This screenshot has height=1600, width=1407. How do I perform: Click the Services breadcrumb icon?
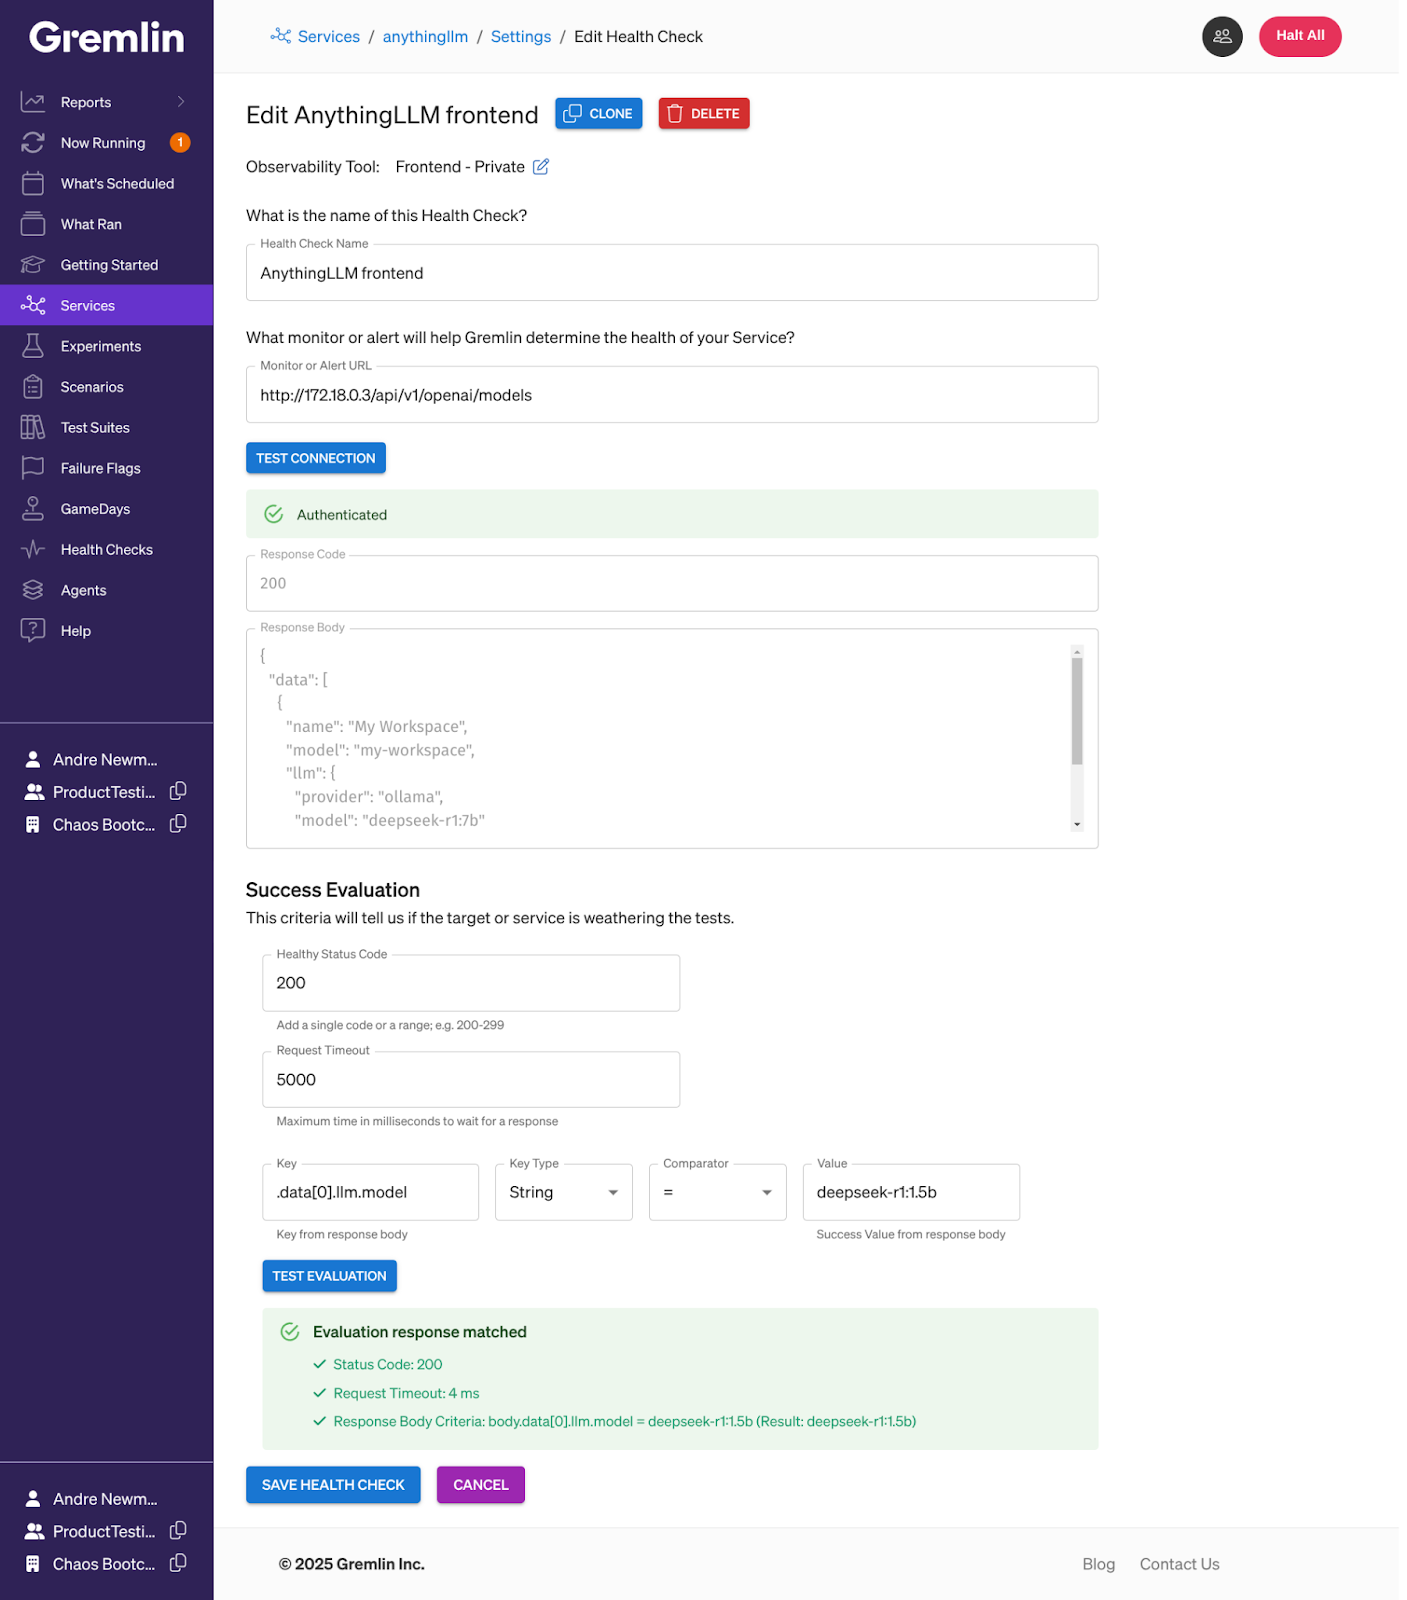point(281,36)
